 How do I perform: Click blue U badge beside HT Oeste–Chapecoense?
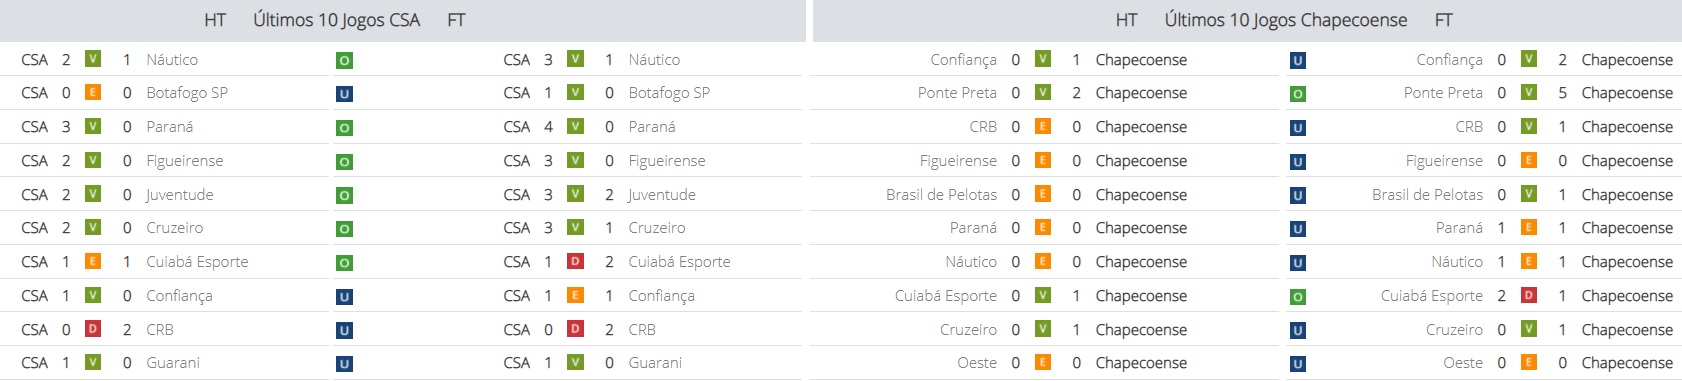pos(1298,364)
